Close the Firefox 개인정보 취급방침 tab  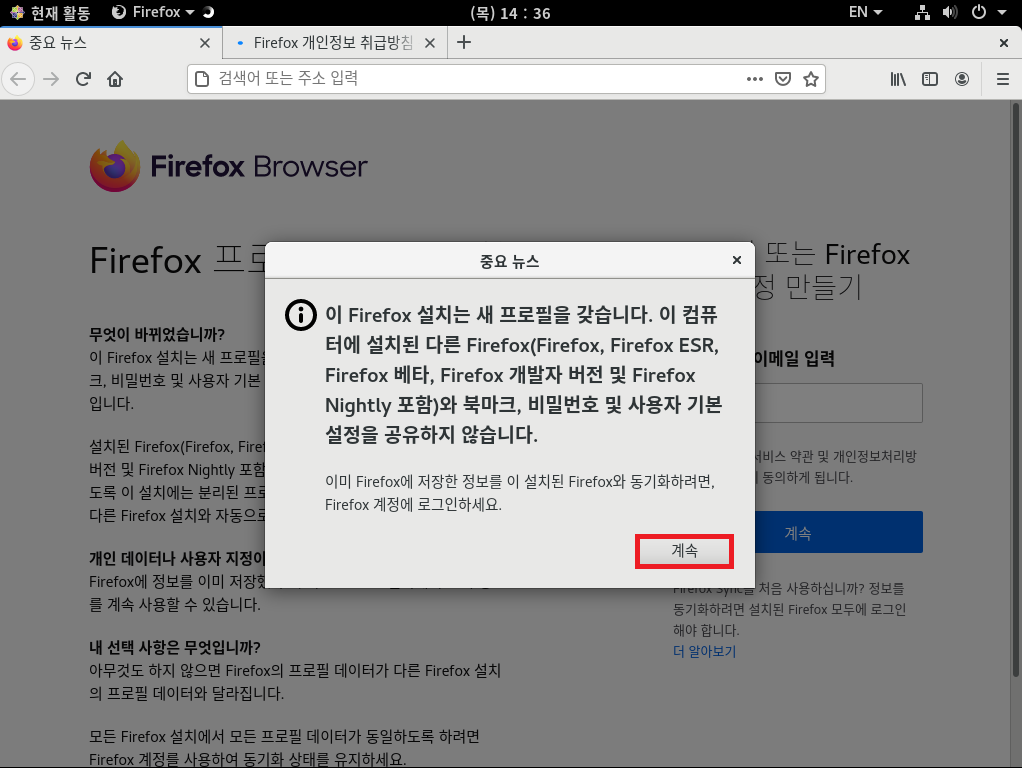(x=430, y=43)
